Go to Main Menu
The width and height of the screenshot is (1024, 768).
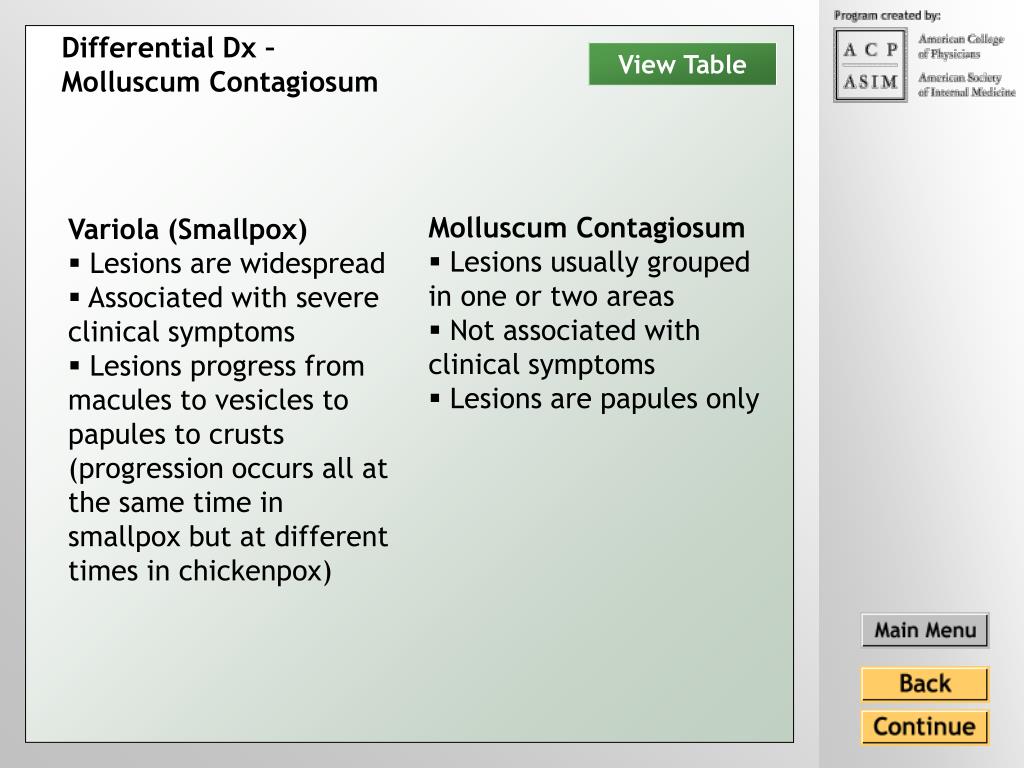pyautogui.click(x=925, y=630)
